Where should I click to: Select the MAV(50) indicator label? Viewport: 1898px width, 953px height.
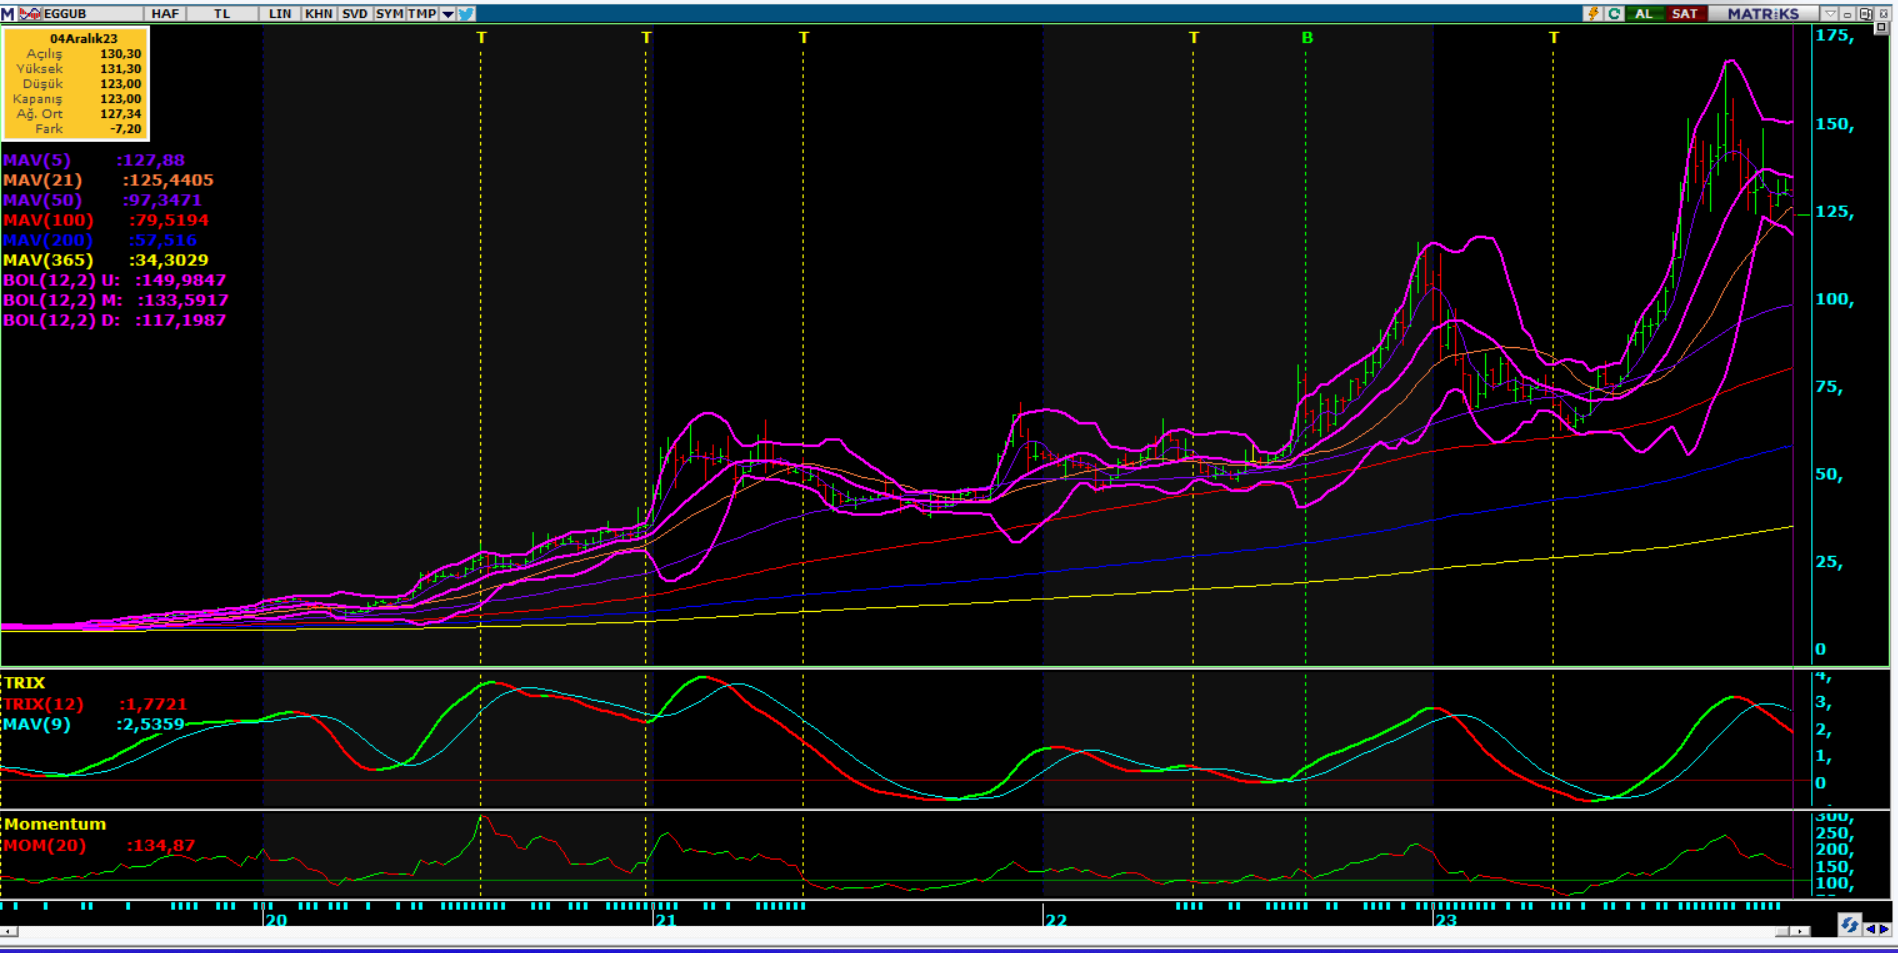pos(42,200)
